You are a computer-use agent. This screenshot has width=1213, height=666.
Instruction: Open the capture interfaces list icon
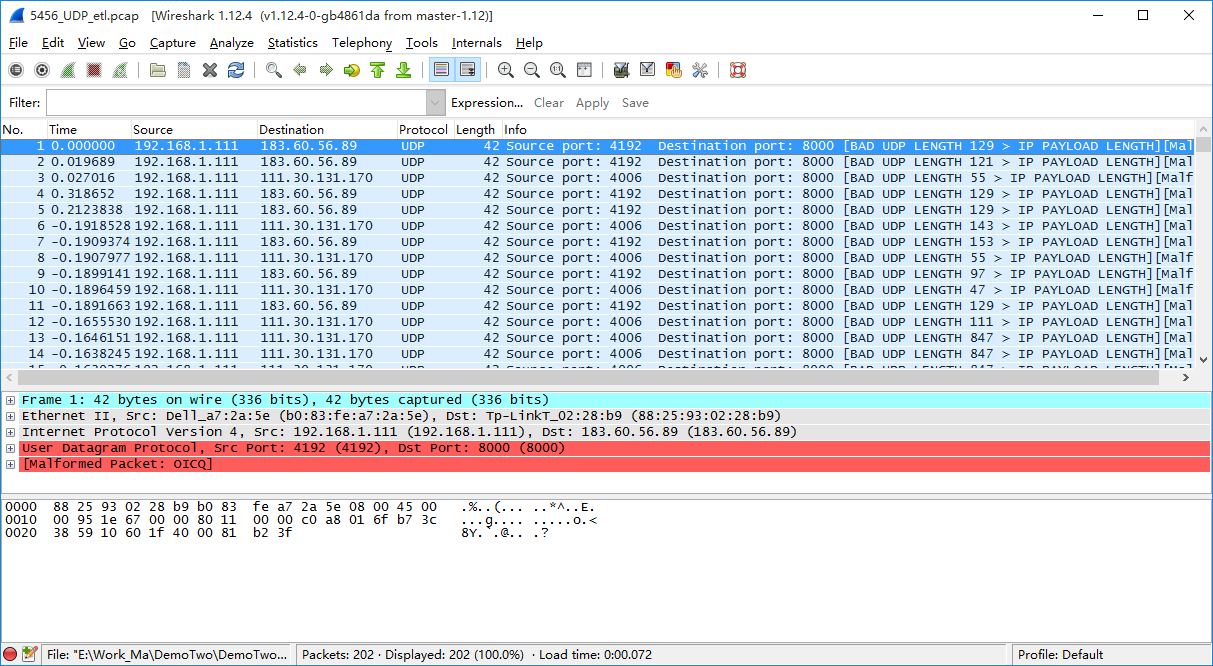coord(15,70)
